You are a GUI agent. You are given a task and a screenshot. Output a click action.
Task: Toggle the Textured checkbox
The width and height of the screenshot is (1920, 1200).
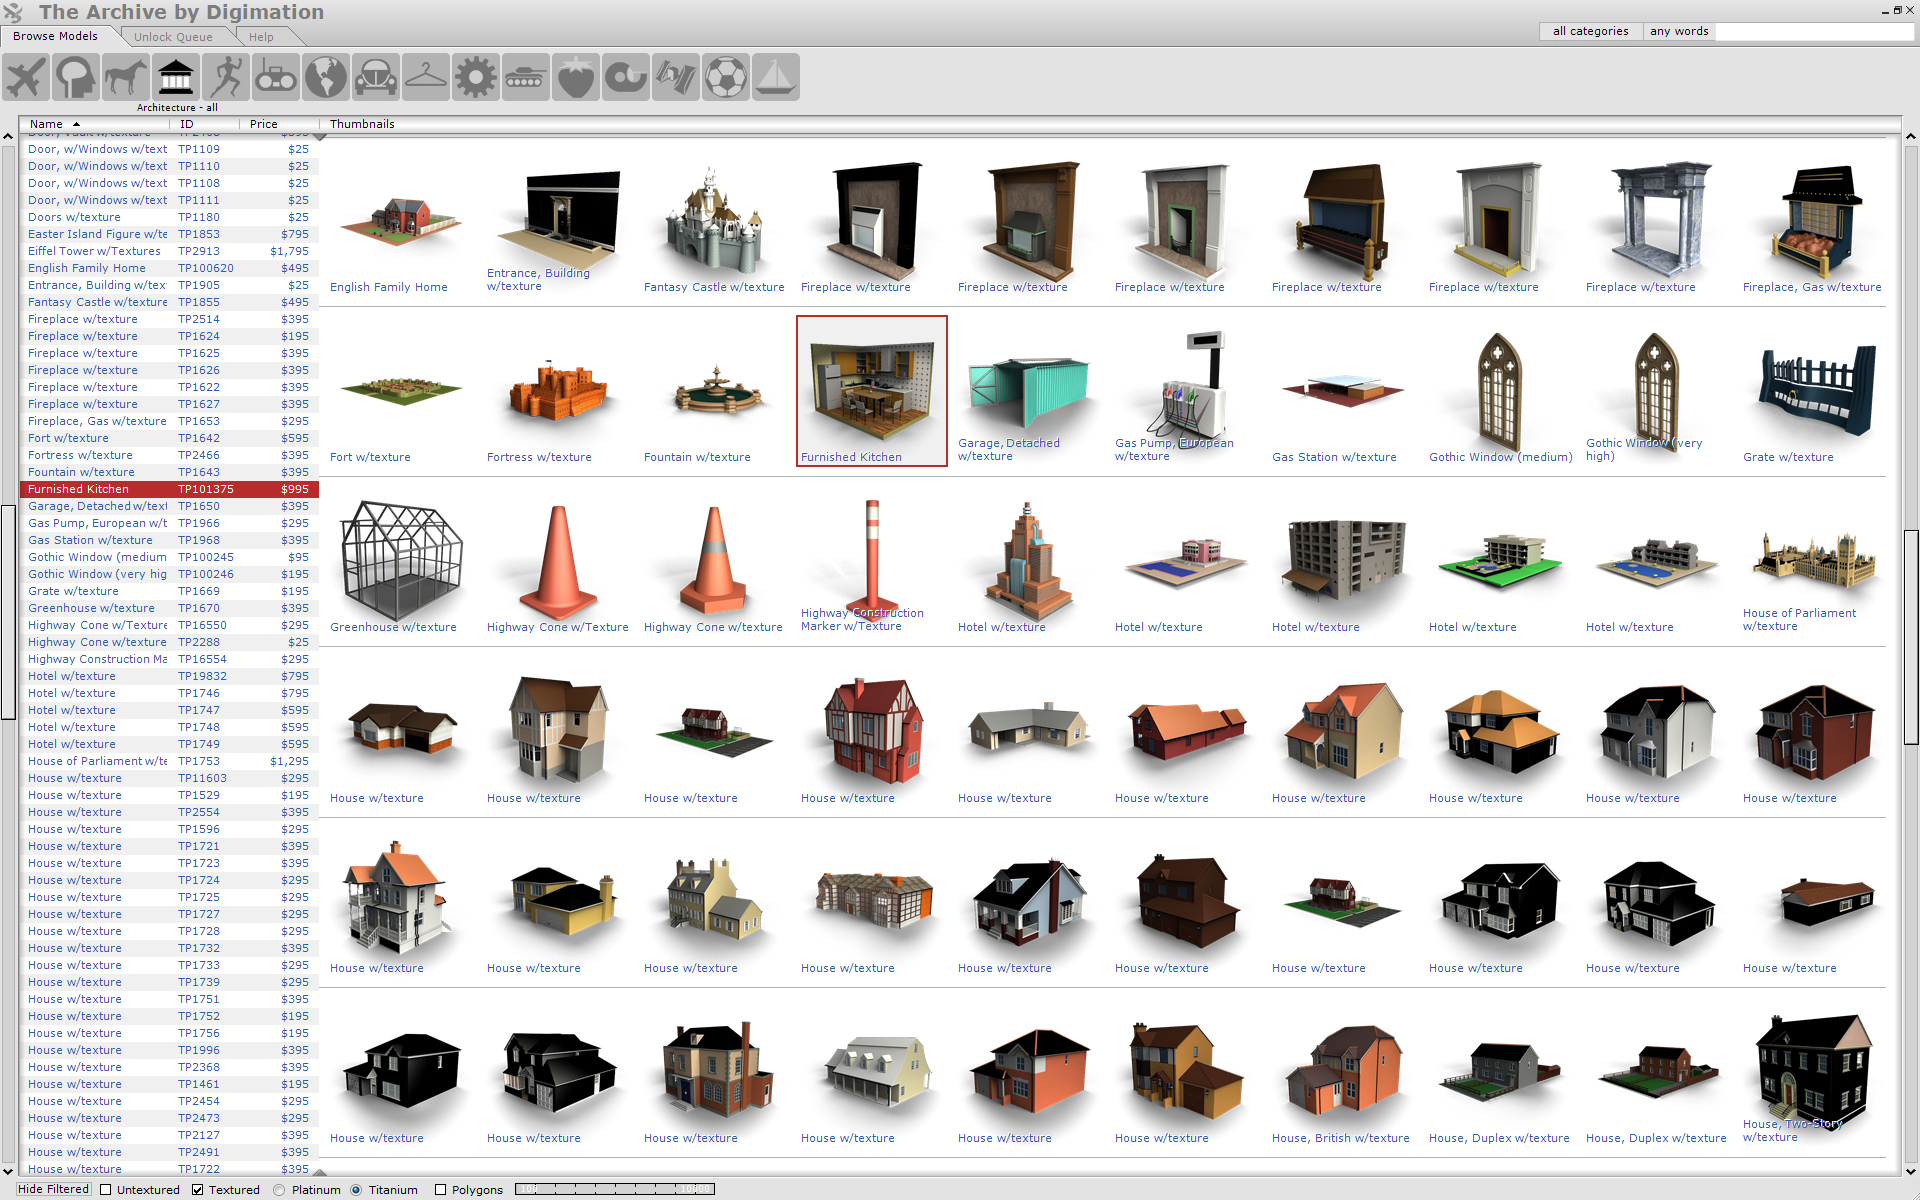coord(198,1190)
